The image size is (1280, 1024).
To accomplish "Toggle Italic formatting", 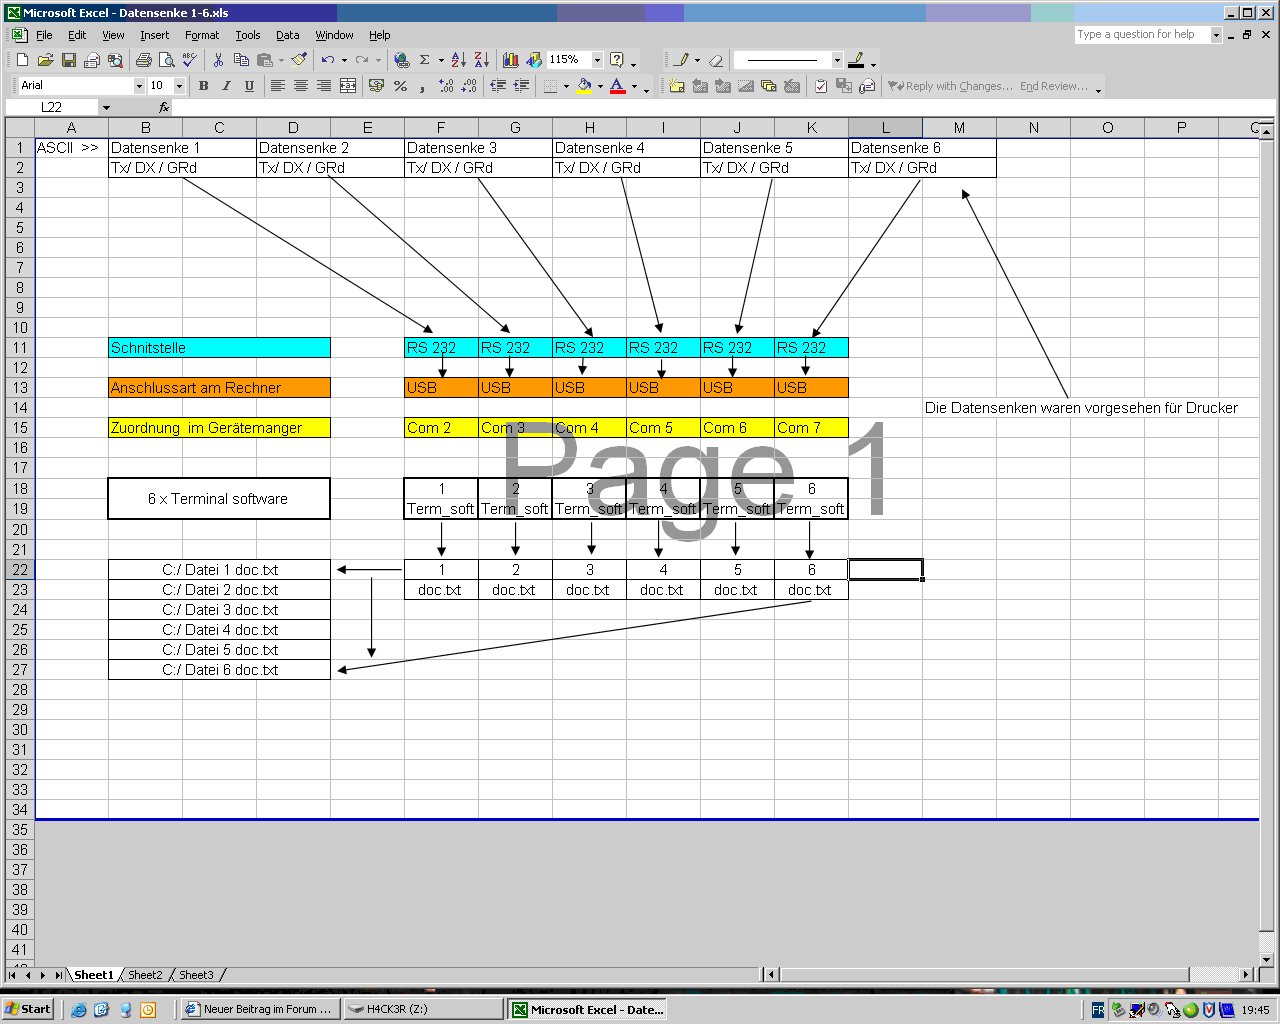I will click(x=226, y=86).
